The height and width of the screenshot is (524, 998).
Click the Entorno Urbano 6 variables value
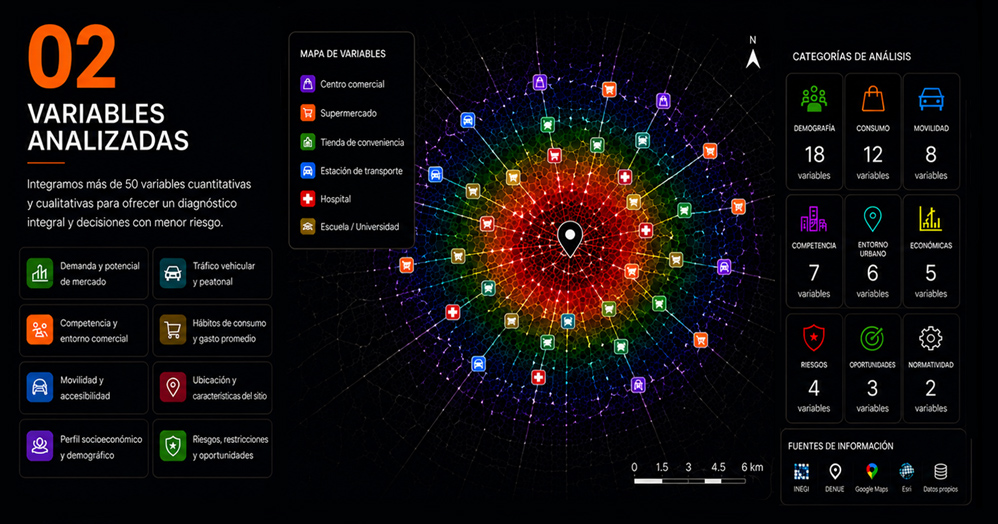[873, 273]
